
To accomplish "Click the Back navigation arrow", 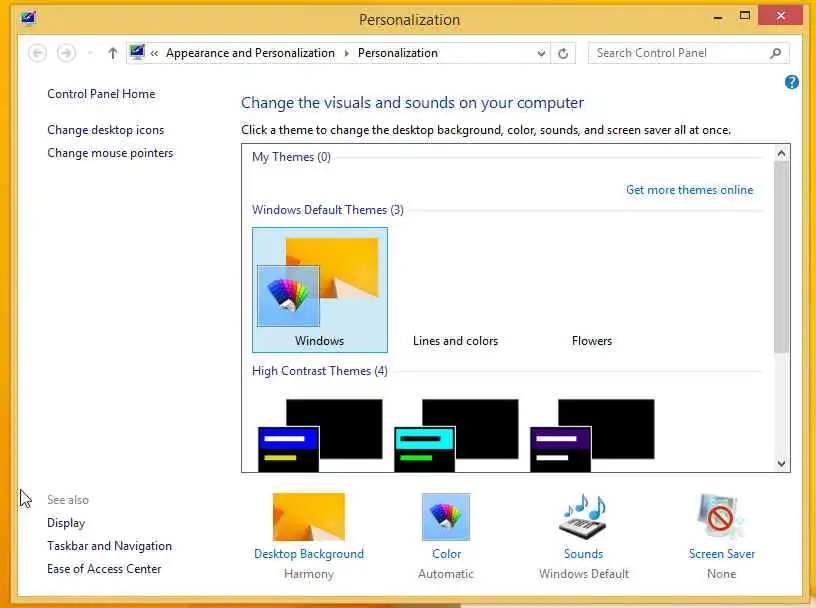I will (37, 53).
